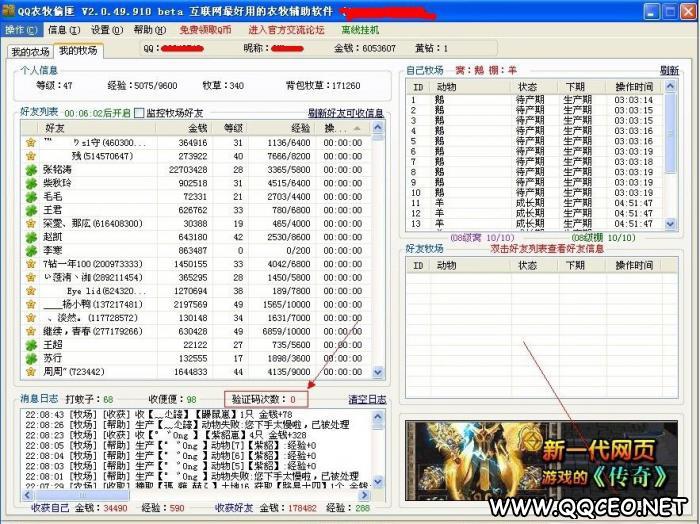This screenshot has width=700, height=524.
Task: Select friend row 张铭涛
Action: (x=196, y=170)
